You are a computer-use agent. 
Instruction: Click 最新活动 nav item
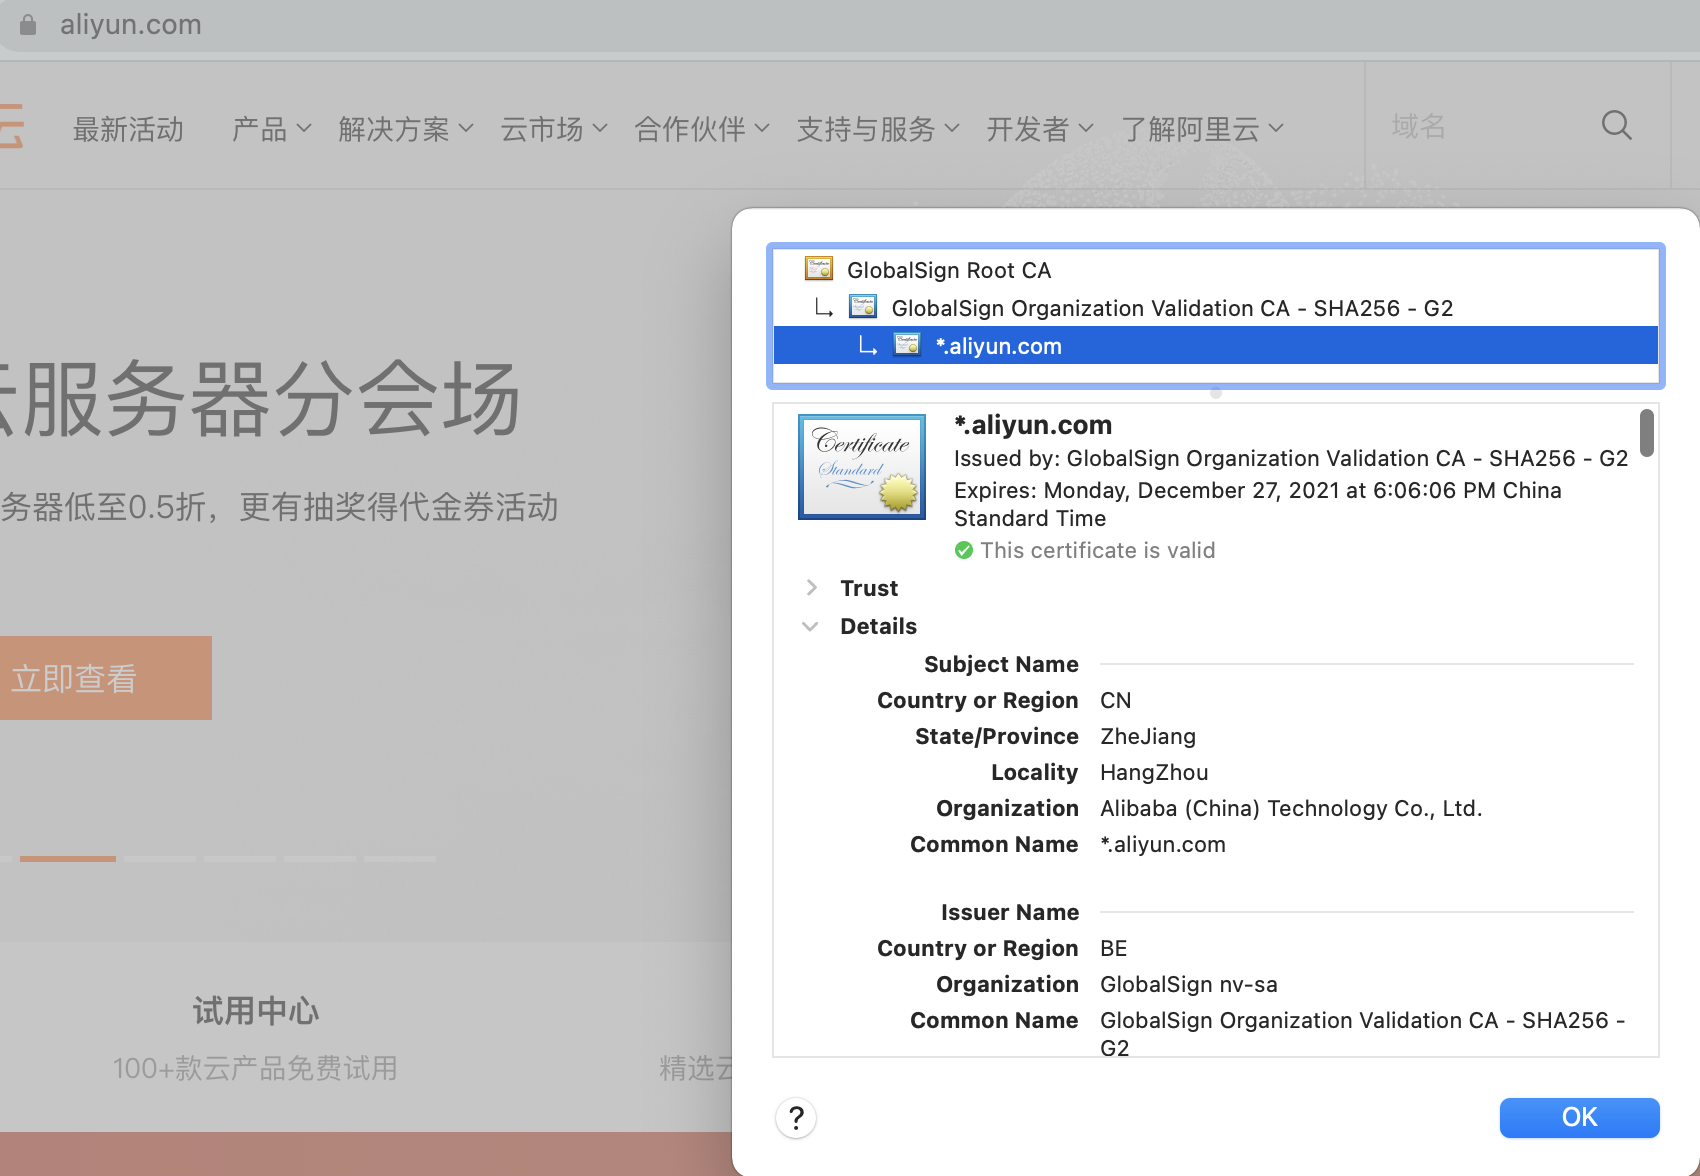click(x=128, y=129)
